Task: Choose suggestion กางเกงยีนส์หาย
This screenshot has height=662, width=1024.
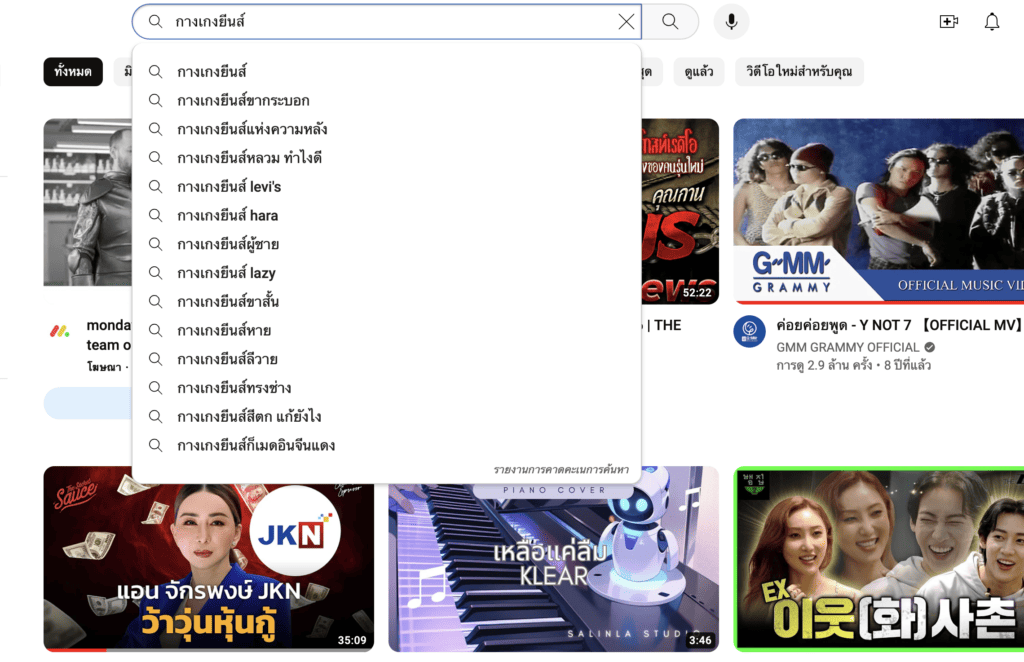Action: click(x=386, y=330)
